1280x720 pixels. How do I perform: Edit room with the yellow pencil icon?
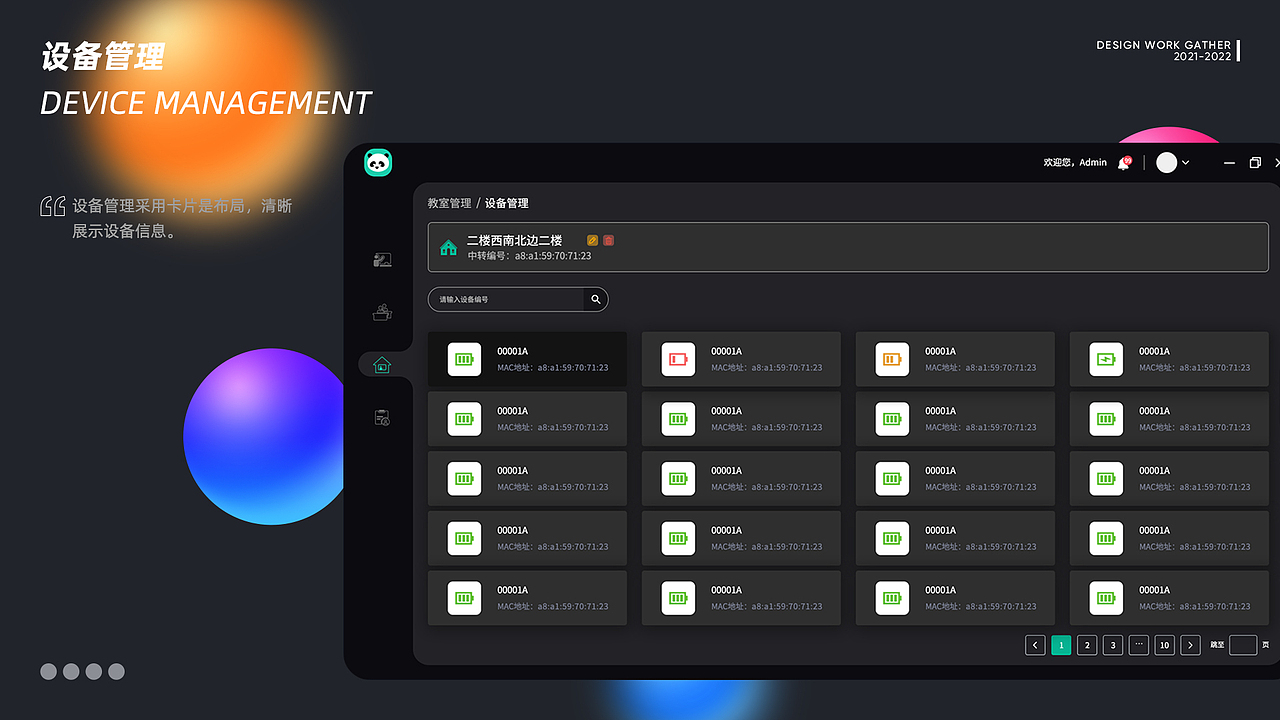point(593,240)
